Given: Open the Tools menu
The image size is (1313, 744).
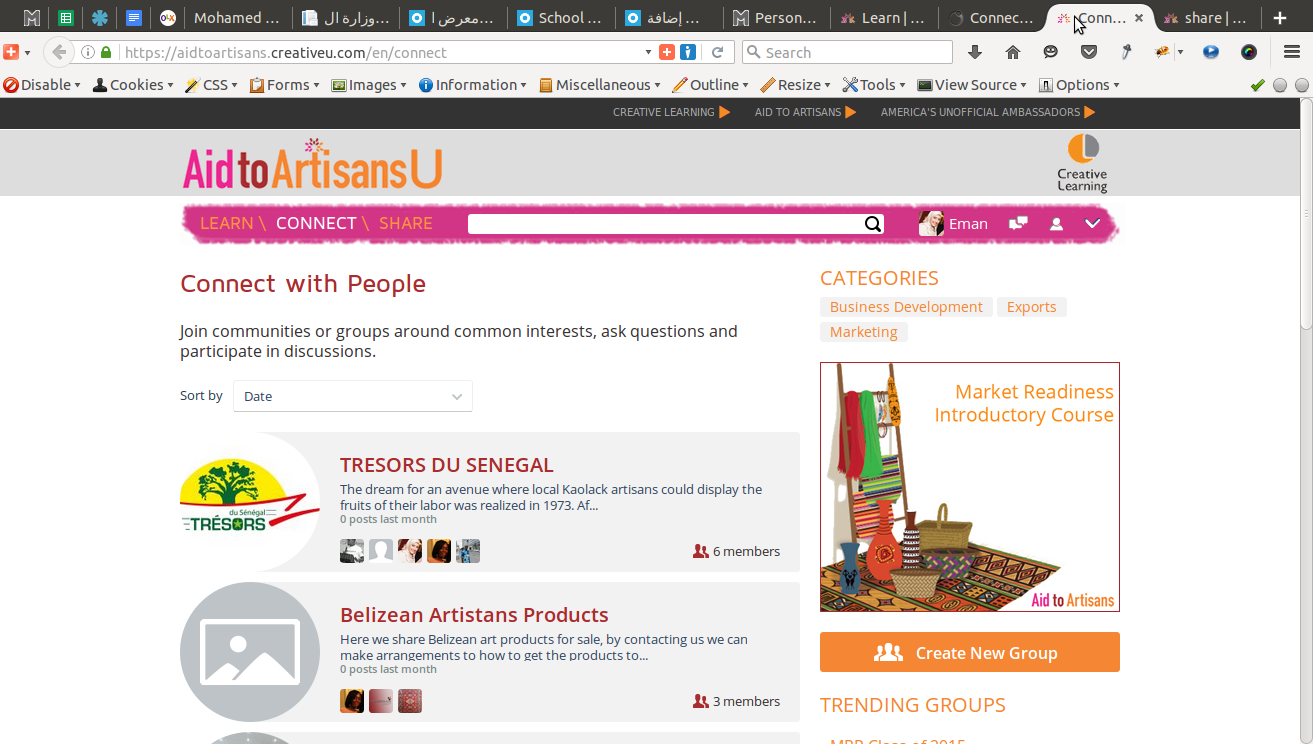Looking at the screenshot, I should [874, 85].
